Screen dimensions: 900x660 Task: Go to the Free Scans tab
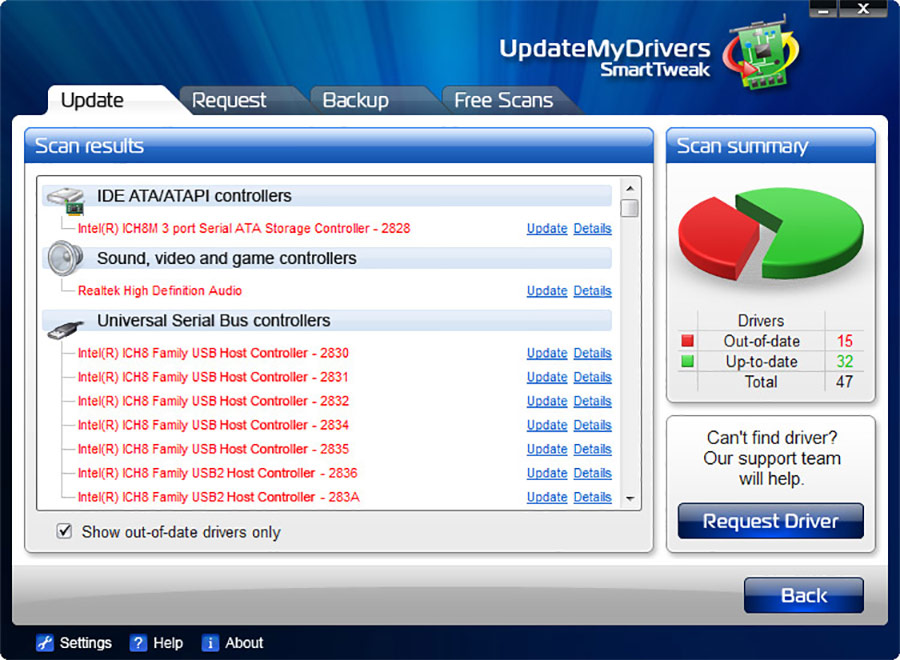coord(503,100)
